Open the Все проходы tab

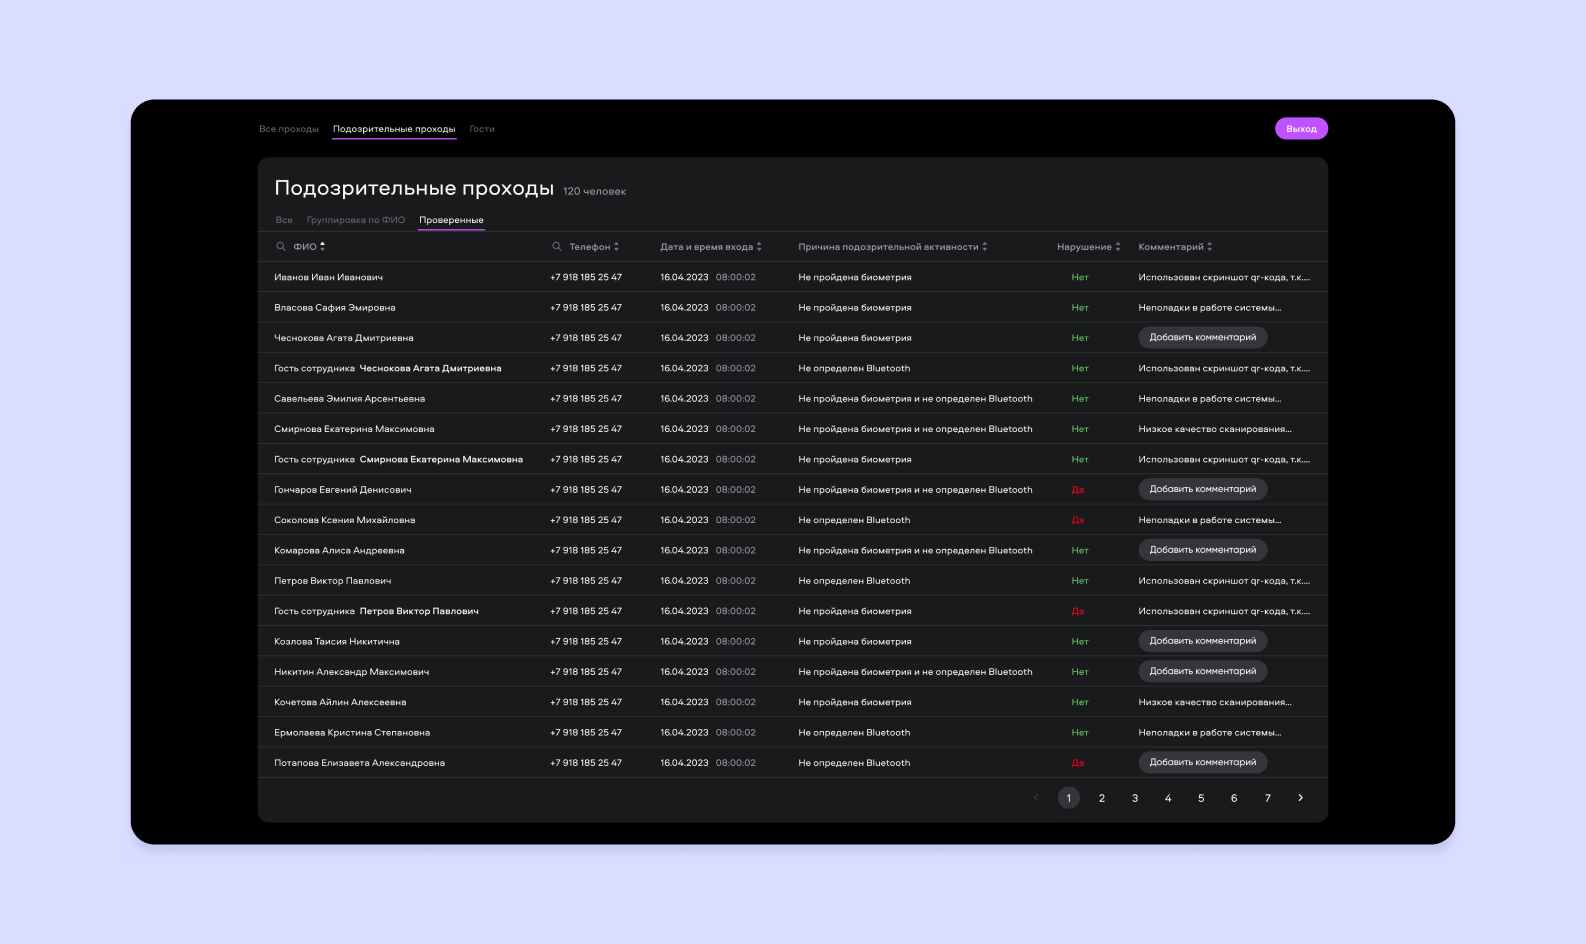point(289,129)
